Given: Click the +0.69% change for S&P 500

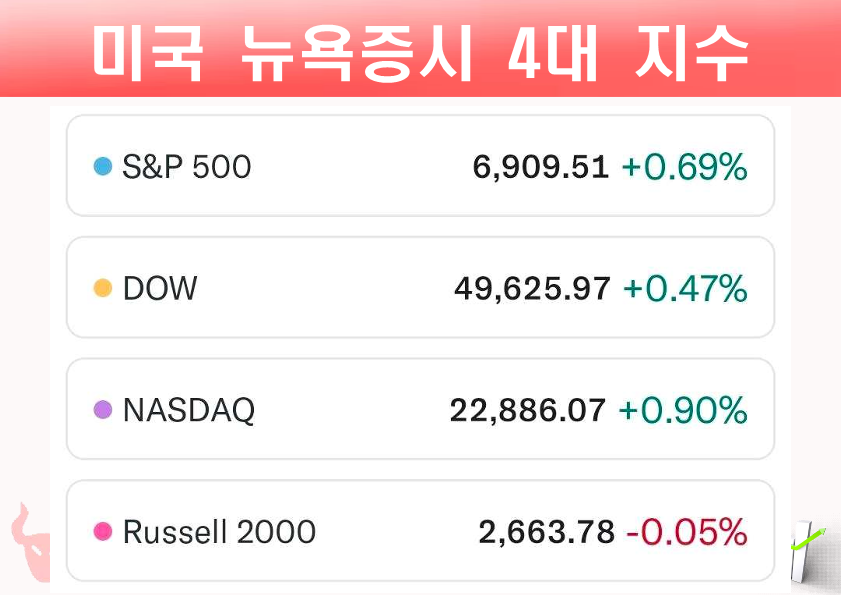Looking at the screenshot, I should coord(685,167).
